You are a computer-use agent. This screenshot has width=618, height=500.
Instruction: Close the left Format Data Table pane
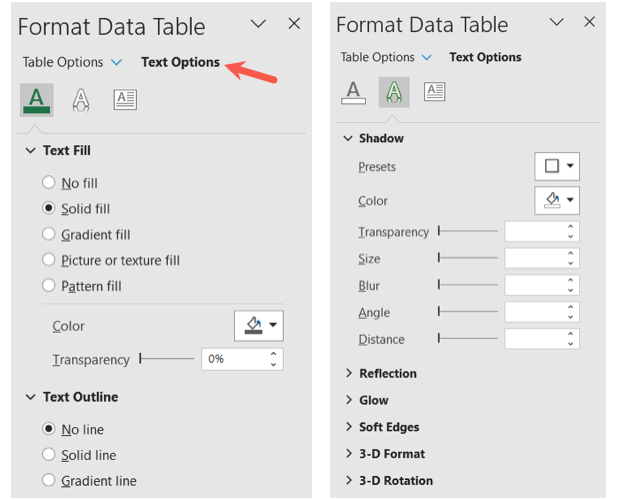tap(294, 23)
